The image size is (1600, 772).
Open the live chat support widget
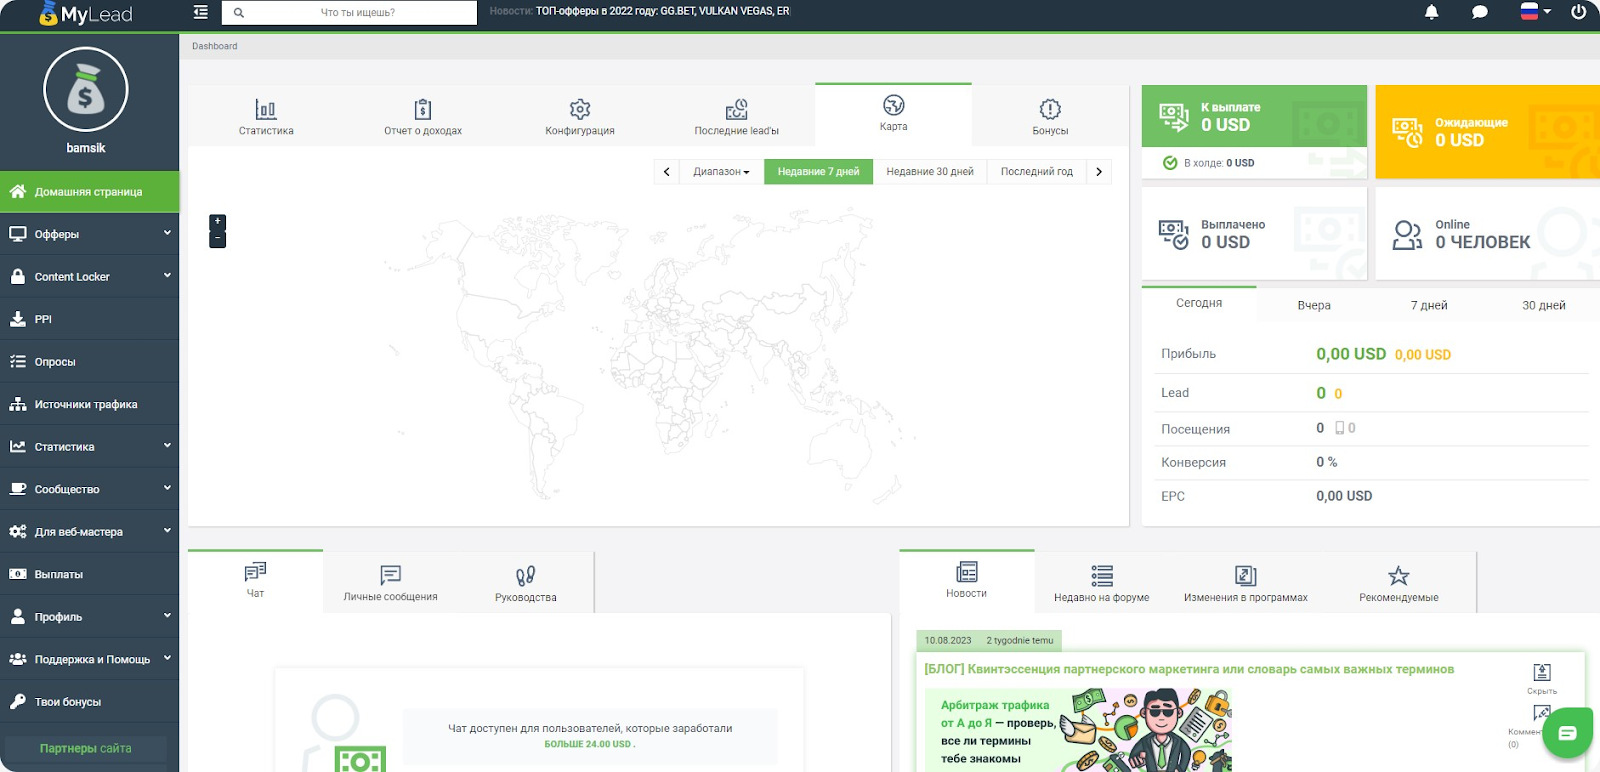point(1566,734)
